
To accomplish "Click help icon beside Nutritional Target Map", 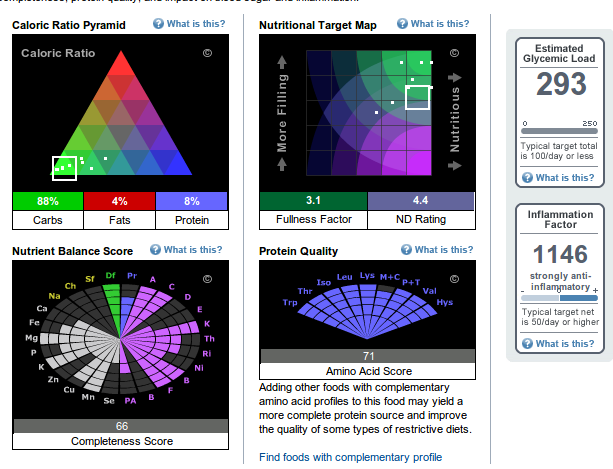I will (402, 24).
